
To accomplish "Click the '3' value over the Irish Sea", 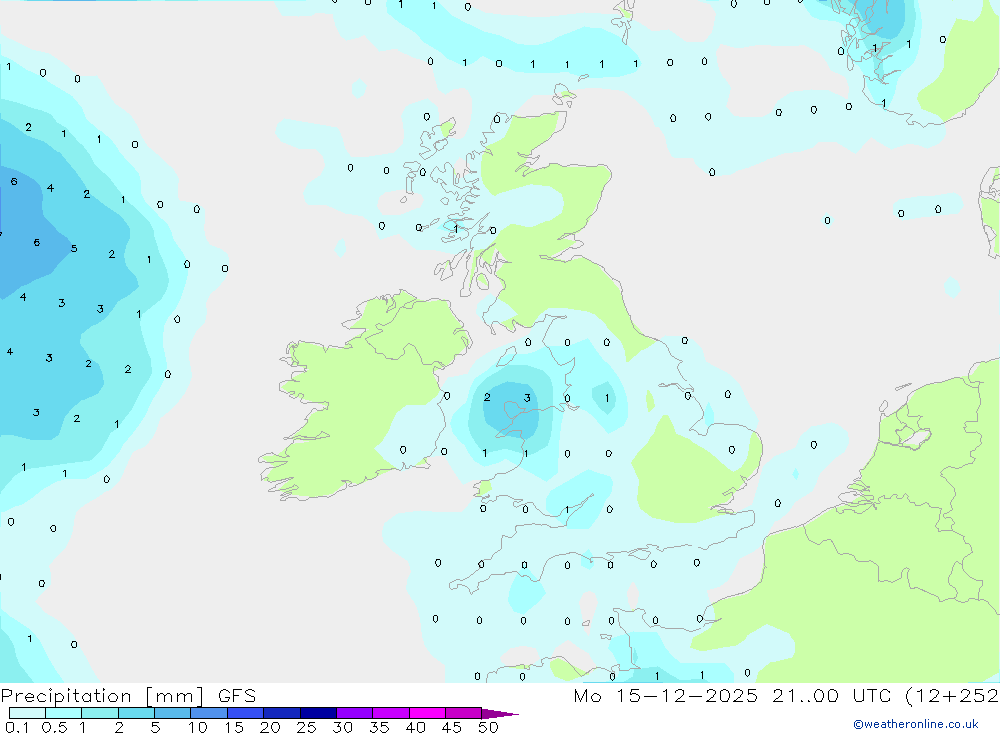I will click(x=527, y=398).
